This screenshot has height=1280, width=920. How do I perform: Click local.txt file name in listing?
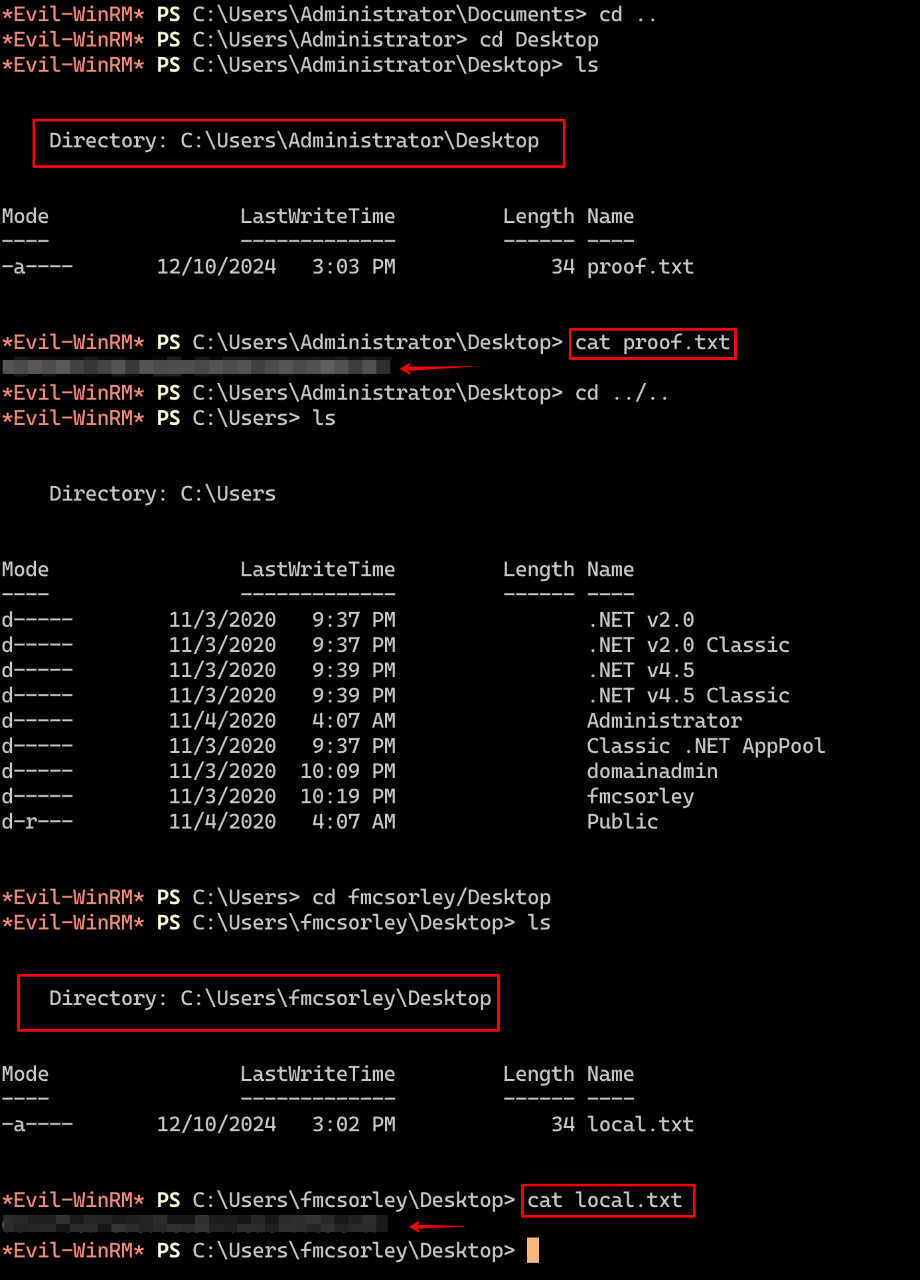640,1124
